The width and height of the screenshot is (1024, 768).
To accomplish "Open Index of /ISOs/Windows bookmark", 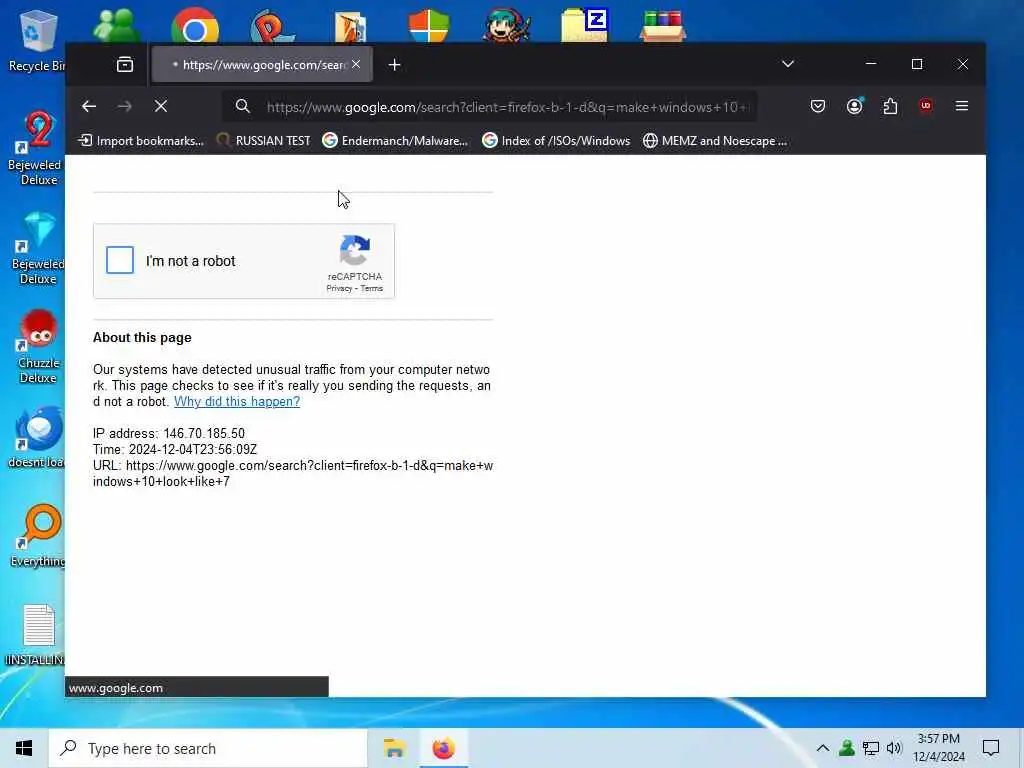I will [556, 140].
